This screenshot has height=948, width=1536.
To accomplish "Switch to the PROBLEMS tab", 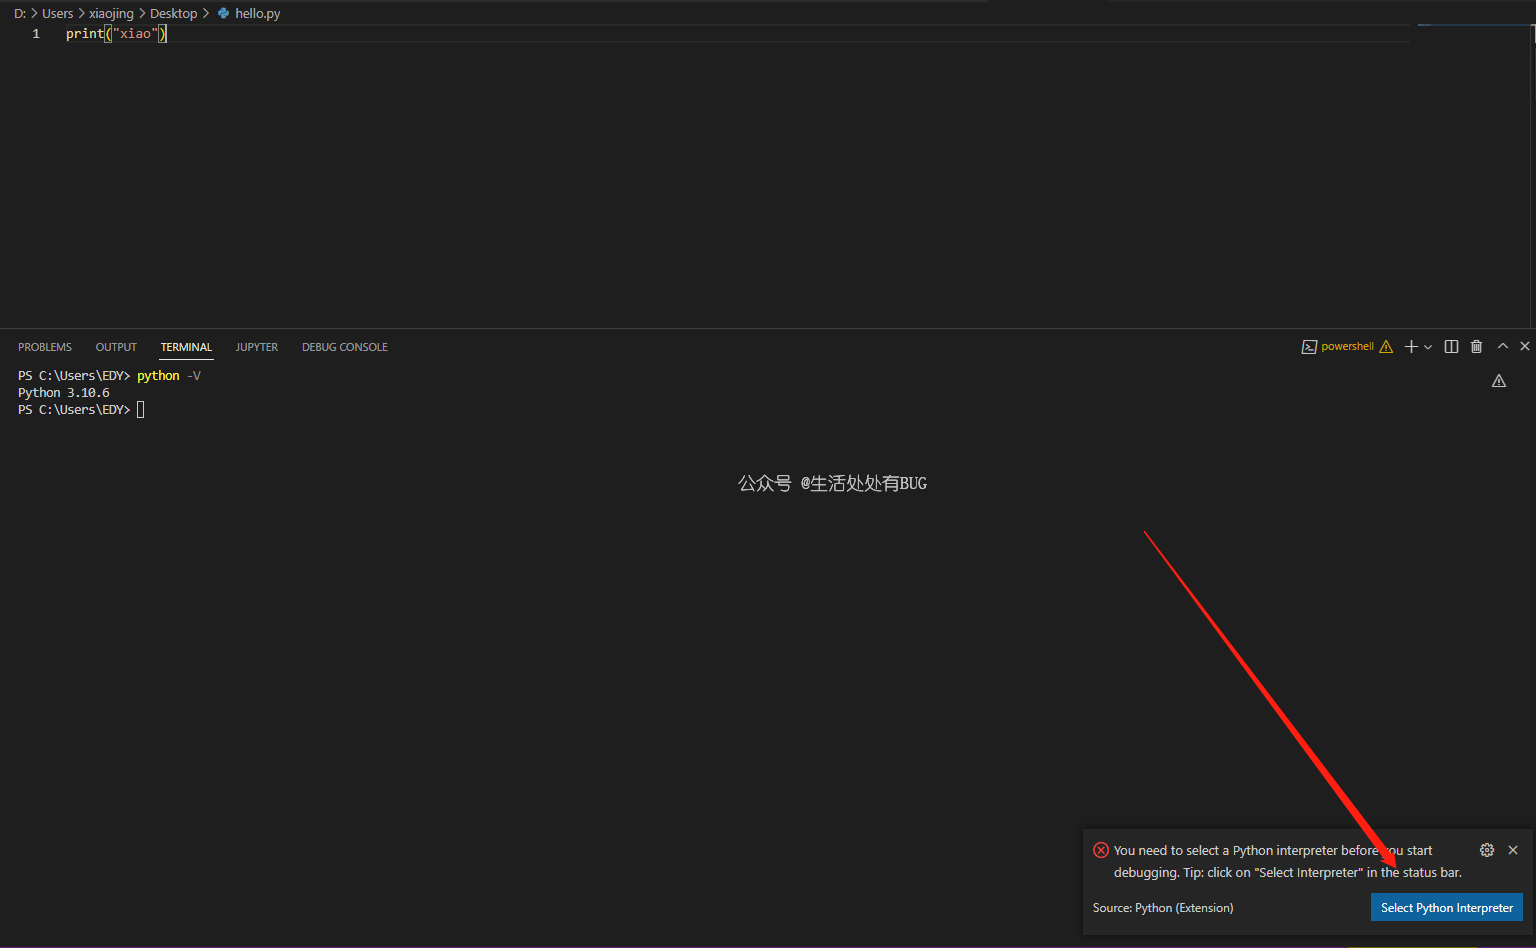I will [45, 347].
